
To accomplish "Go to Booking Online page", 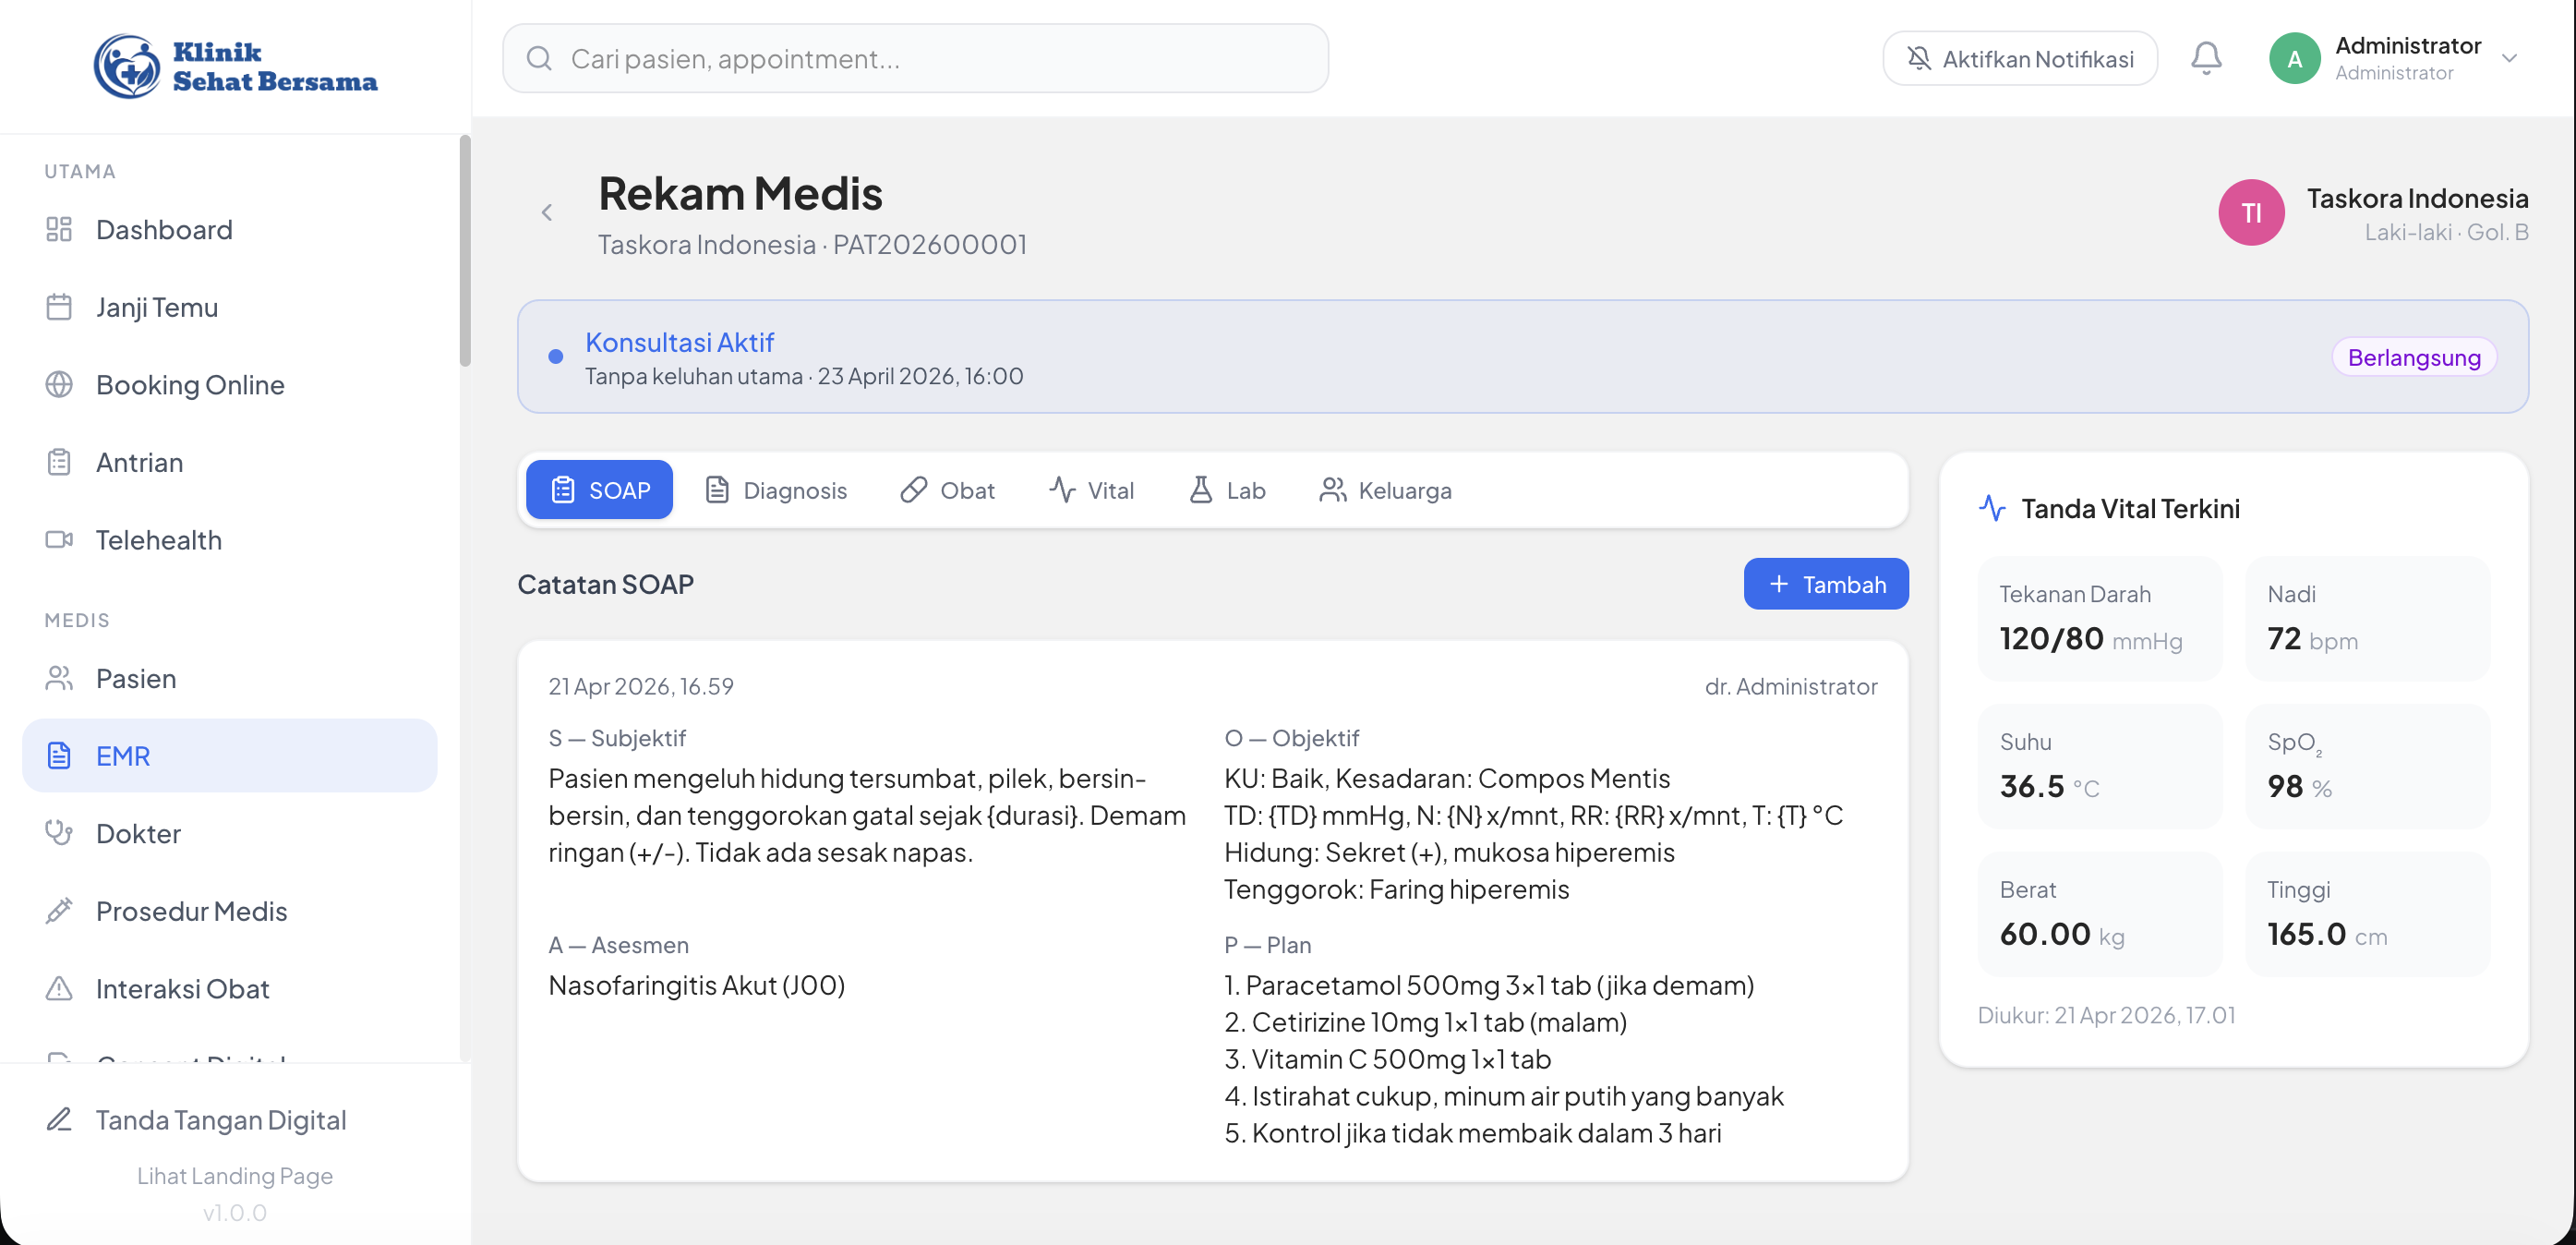I will (x=190, y=385).
